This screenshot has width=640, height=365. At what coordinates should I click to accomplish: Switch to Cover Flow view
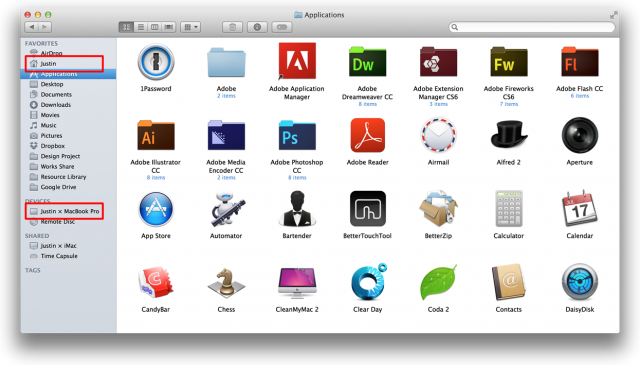[169, 27]
